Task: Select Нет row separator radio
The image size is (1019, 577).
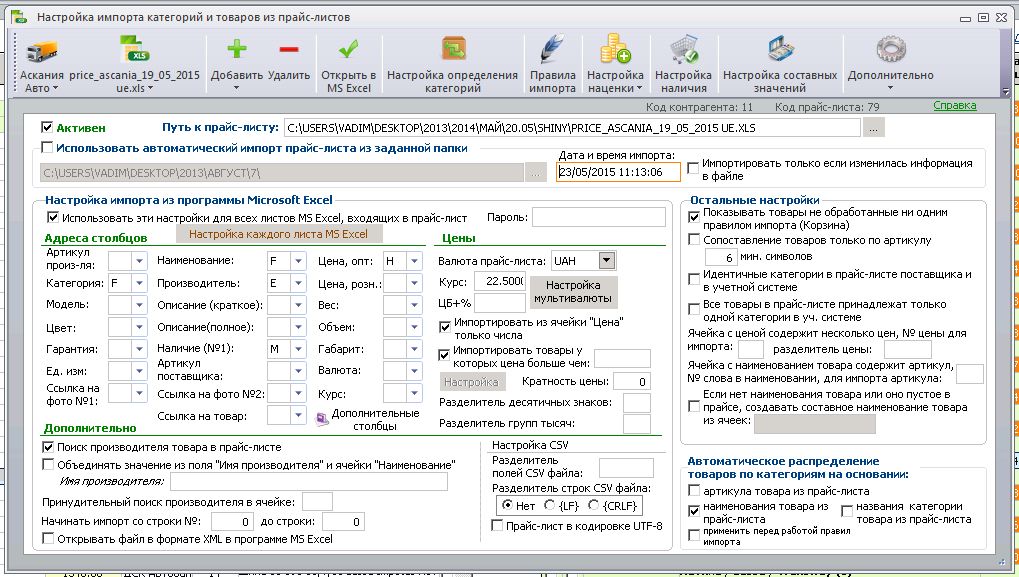Action: coord(508,505)
